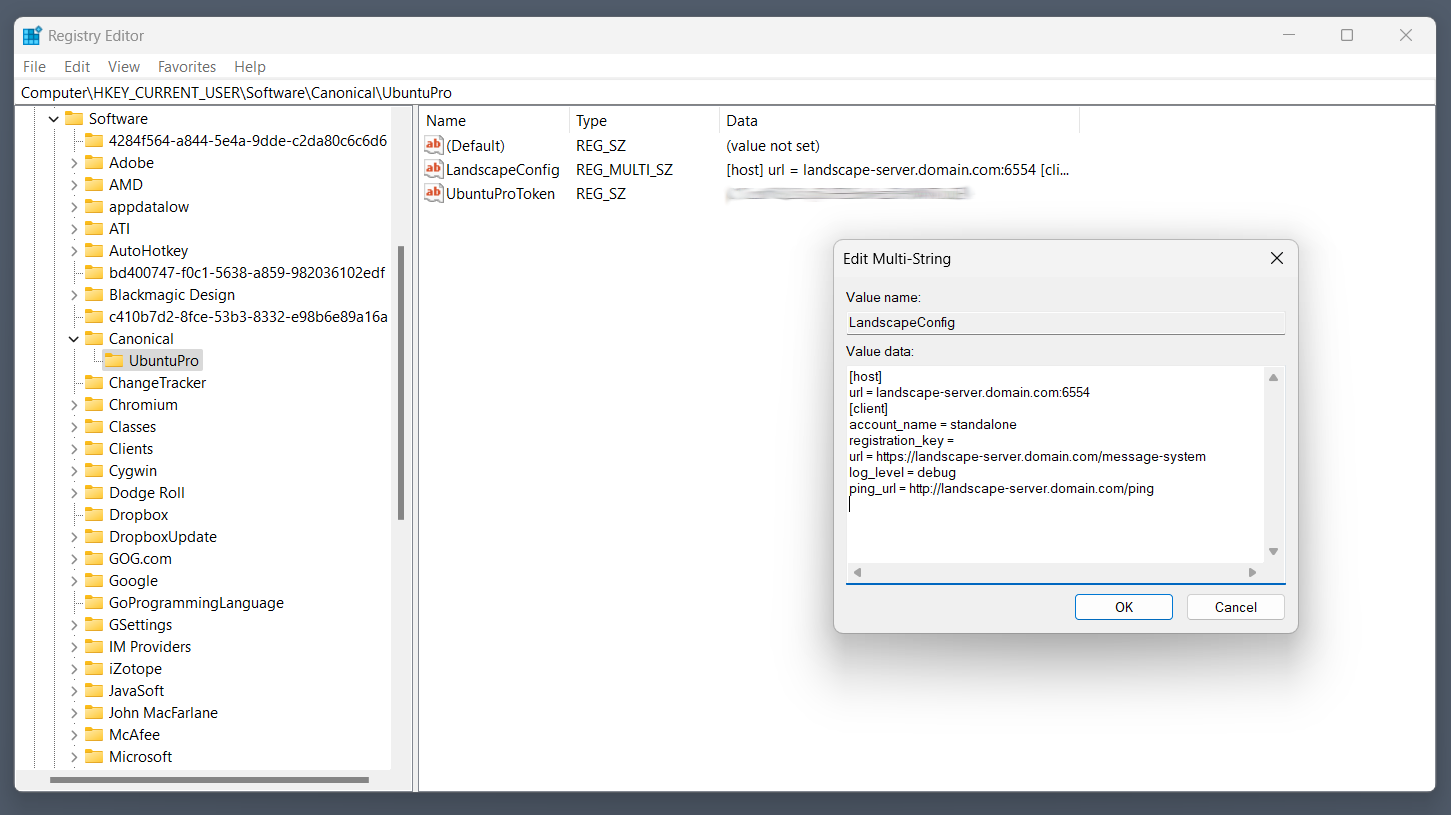Select the GOG.com folder icon
1451x815 pixels.
(x=94, y=559)
